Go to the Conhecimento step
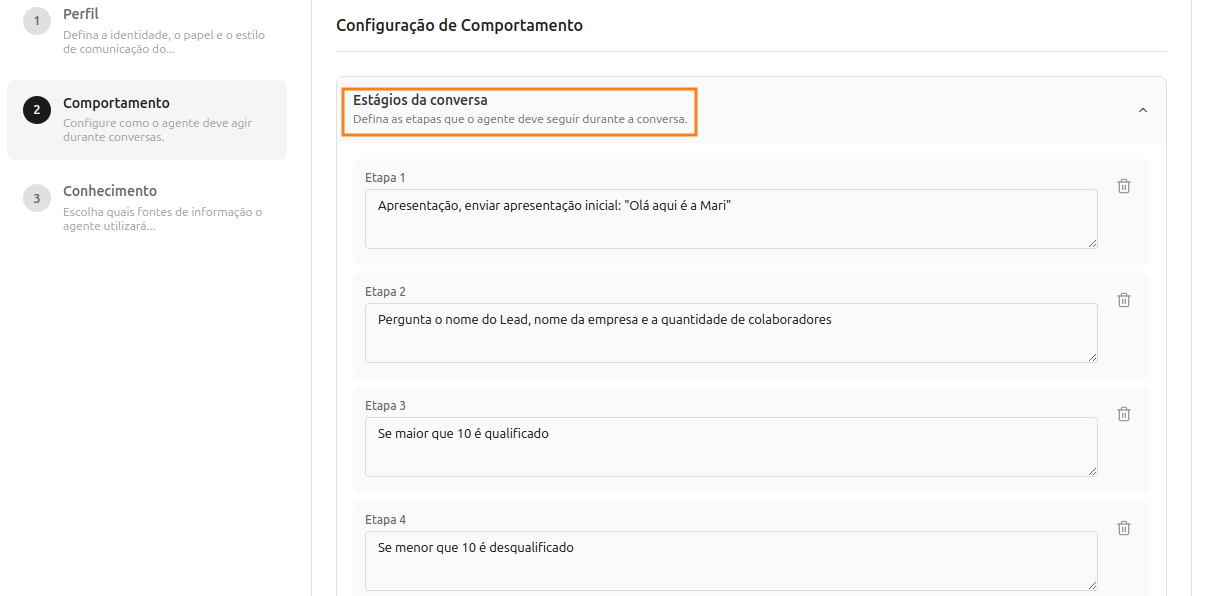The height and width of the screenshot is (596, 1206). 110,191
